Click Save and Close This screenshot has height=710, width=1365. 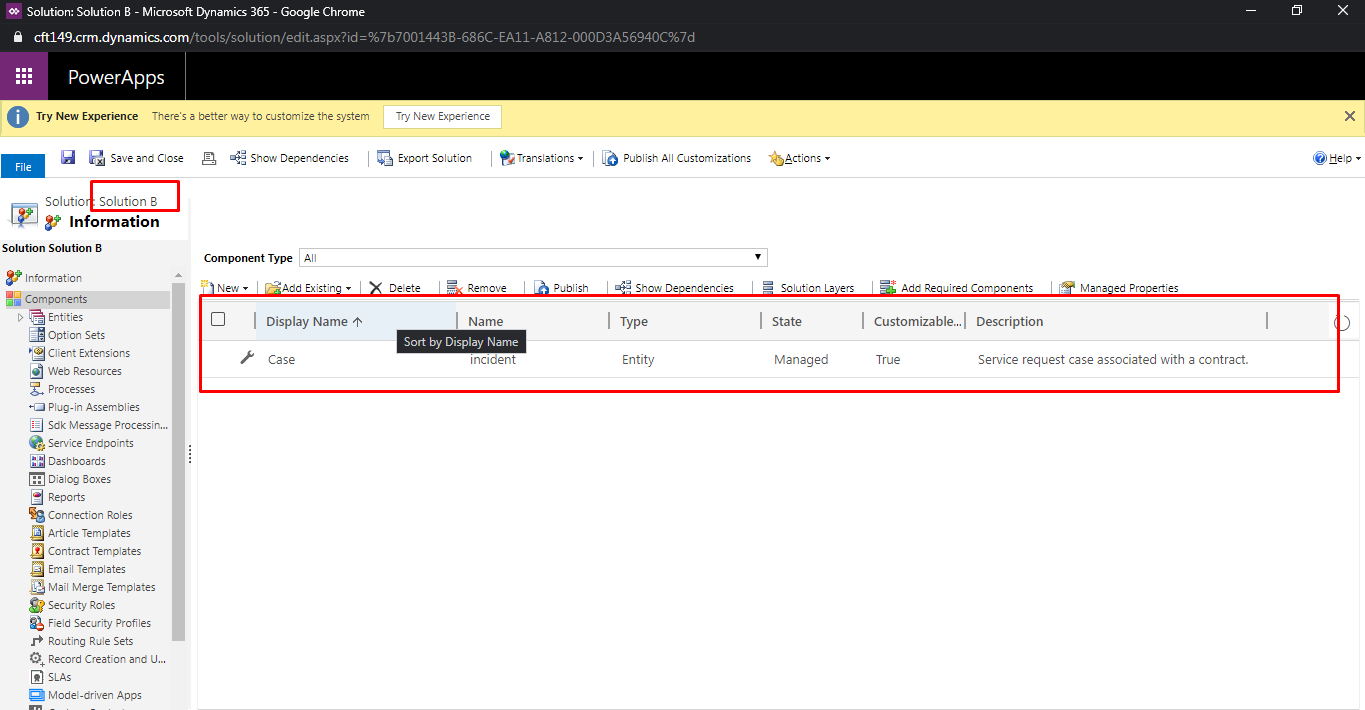[x=136, y=158]
